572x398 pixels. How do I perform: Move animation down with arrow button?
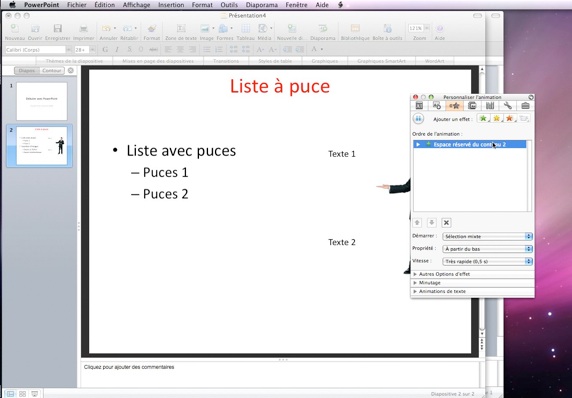pos(432,223)
